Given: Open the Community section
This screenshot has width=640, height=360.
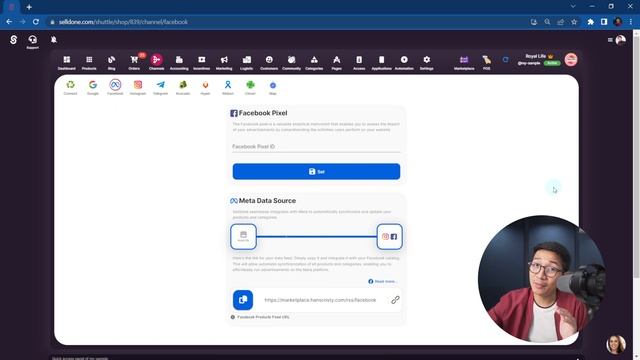Looking at the screenshot, I should click(291, 62).
